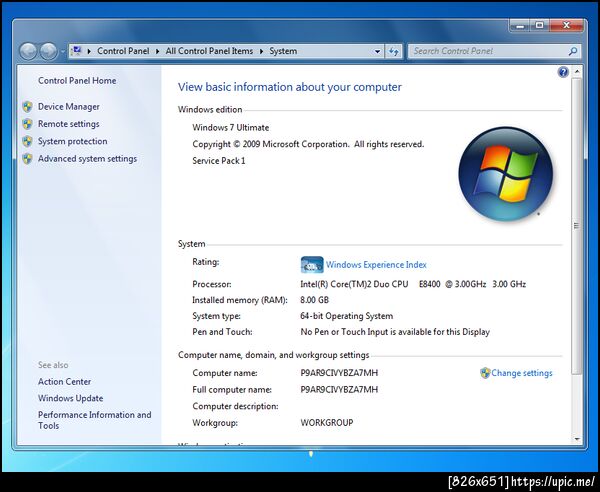The image size is (600, 492).
Task: Click scrollbar down arrow
Action: 577,439
